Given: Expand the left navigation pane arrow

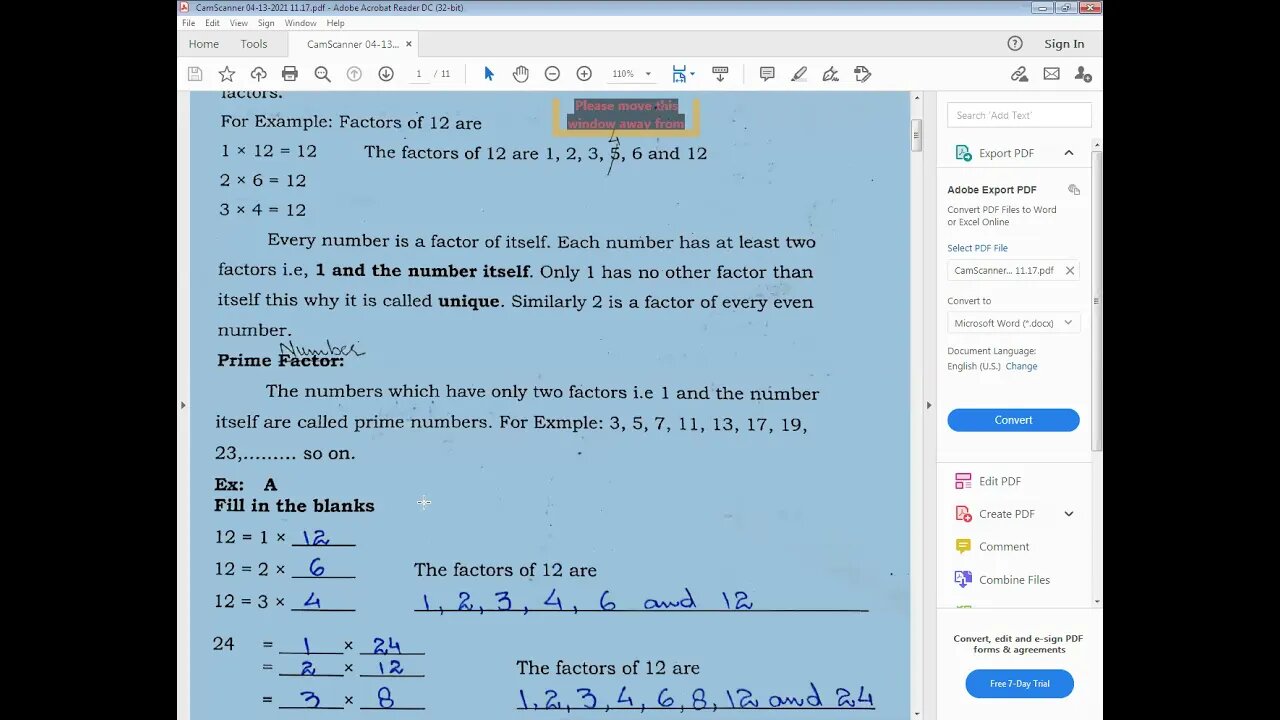Looking at the screenshot, I should pos(183,405).
